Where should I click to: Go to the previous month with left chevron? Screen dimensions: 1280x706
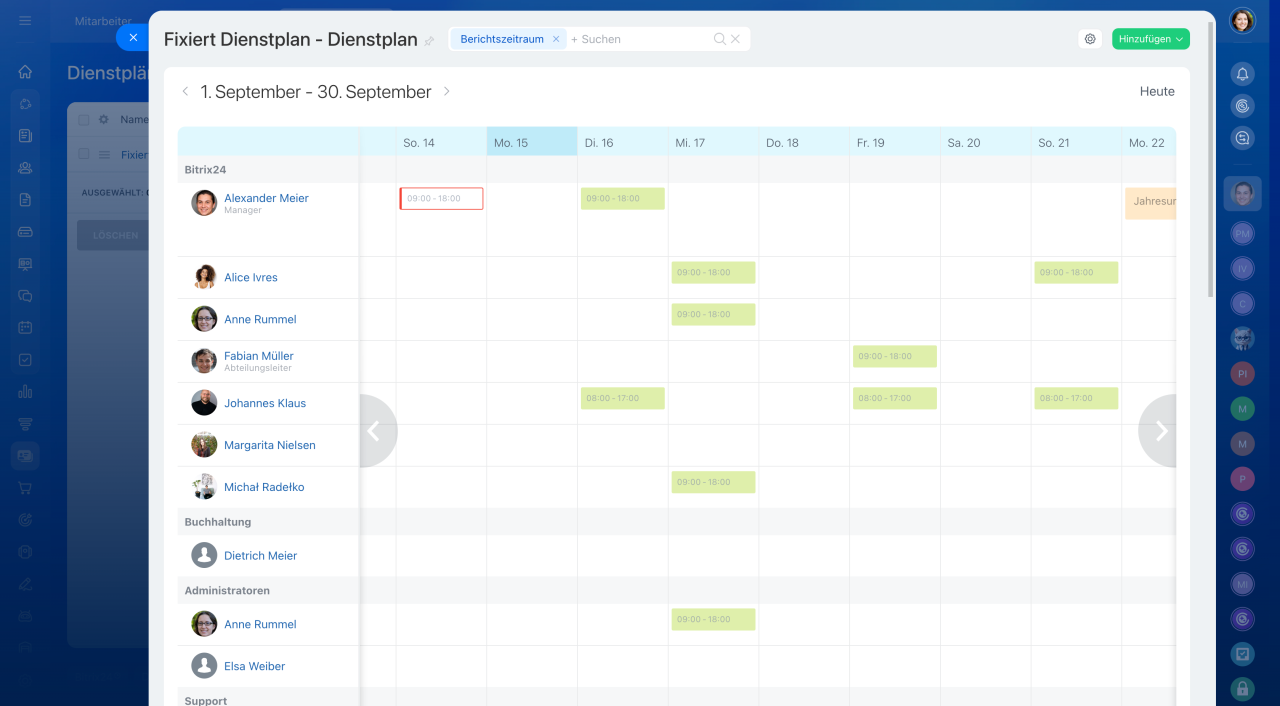pos(185,91)
